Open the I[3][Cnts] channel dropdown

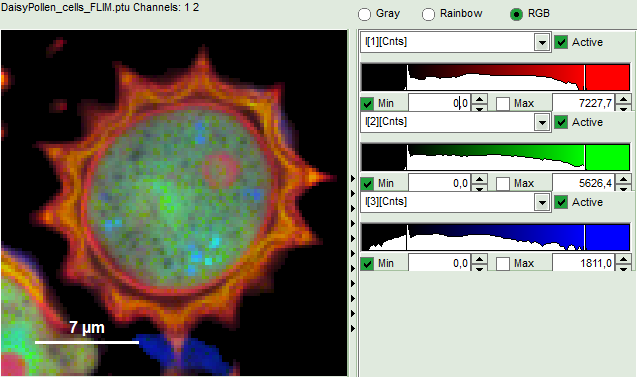pos(542,202)
